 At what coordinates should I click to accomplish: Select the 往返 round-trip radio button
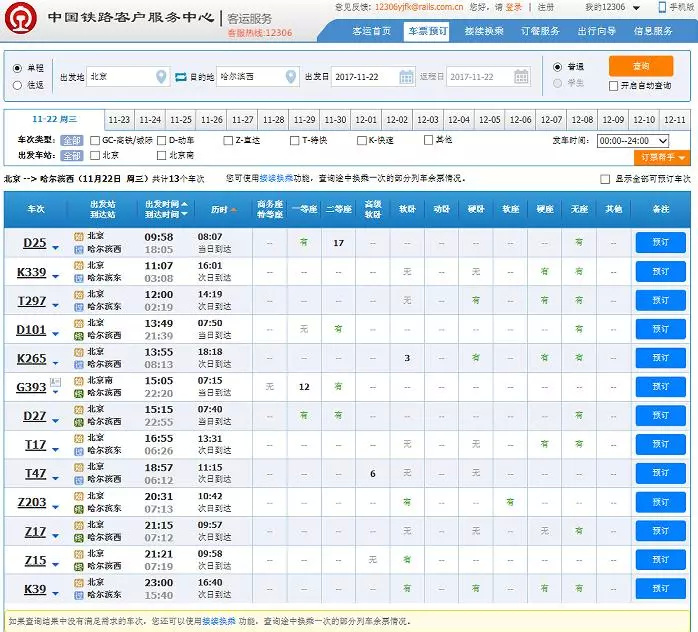pos(17,86)
